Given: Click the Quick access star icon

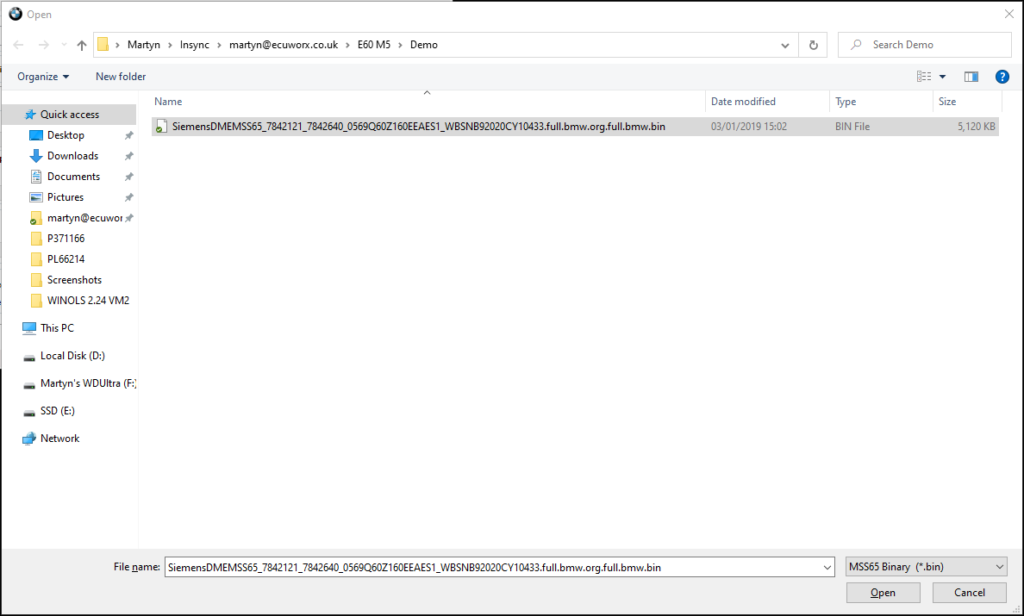Looking at the screenshot, I should pyautogui.click(x=29, y=114).
